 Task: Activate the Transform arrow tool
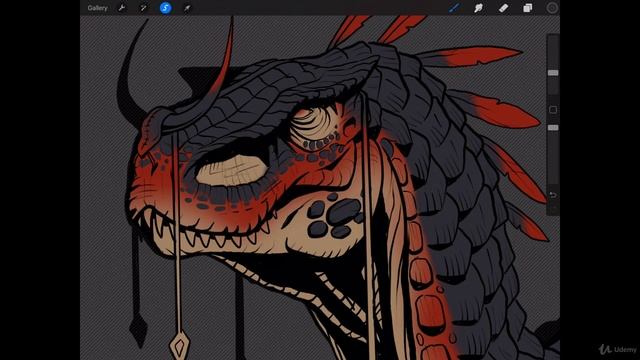tap(187, 8)
